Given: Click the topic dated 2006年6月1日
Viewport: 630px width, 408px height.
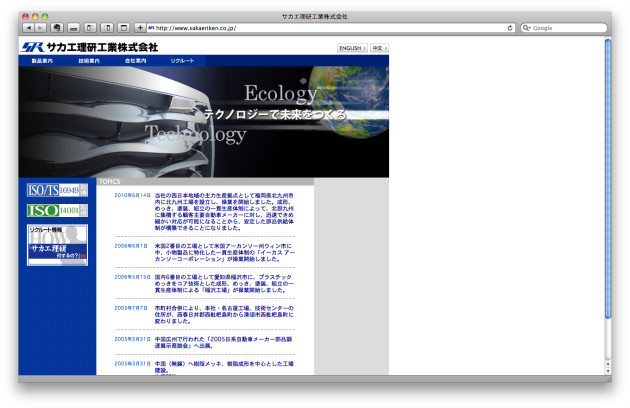Looking at the screenshot, I should click(x=224, y=252).
